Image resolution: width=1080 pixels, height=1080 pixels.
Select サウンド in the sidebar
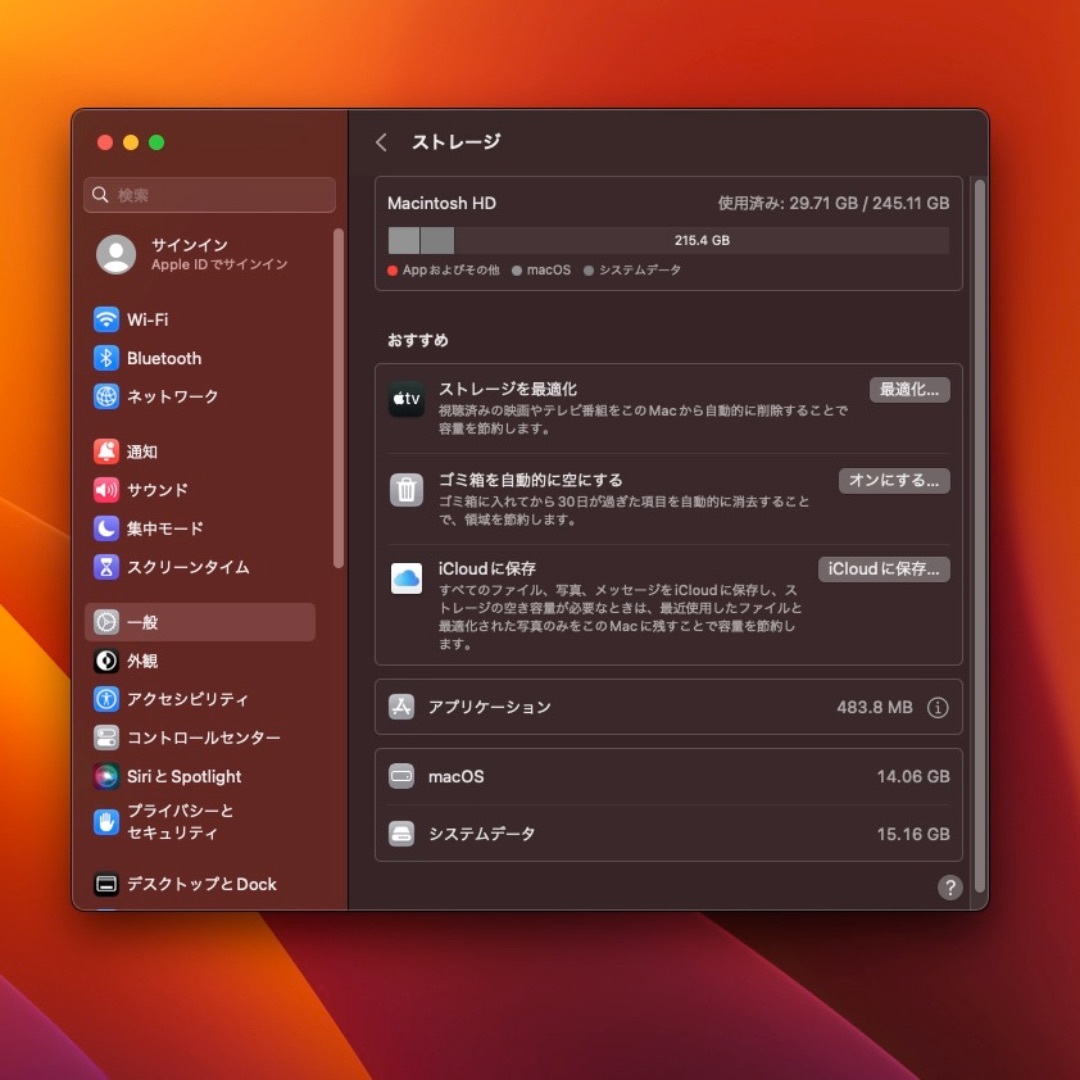[x=200, y=490]
